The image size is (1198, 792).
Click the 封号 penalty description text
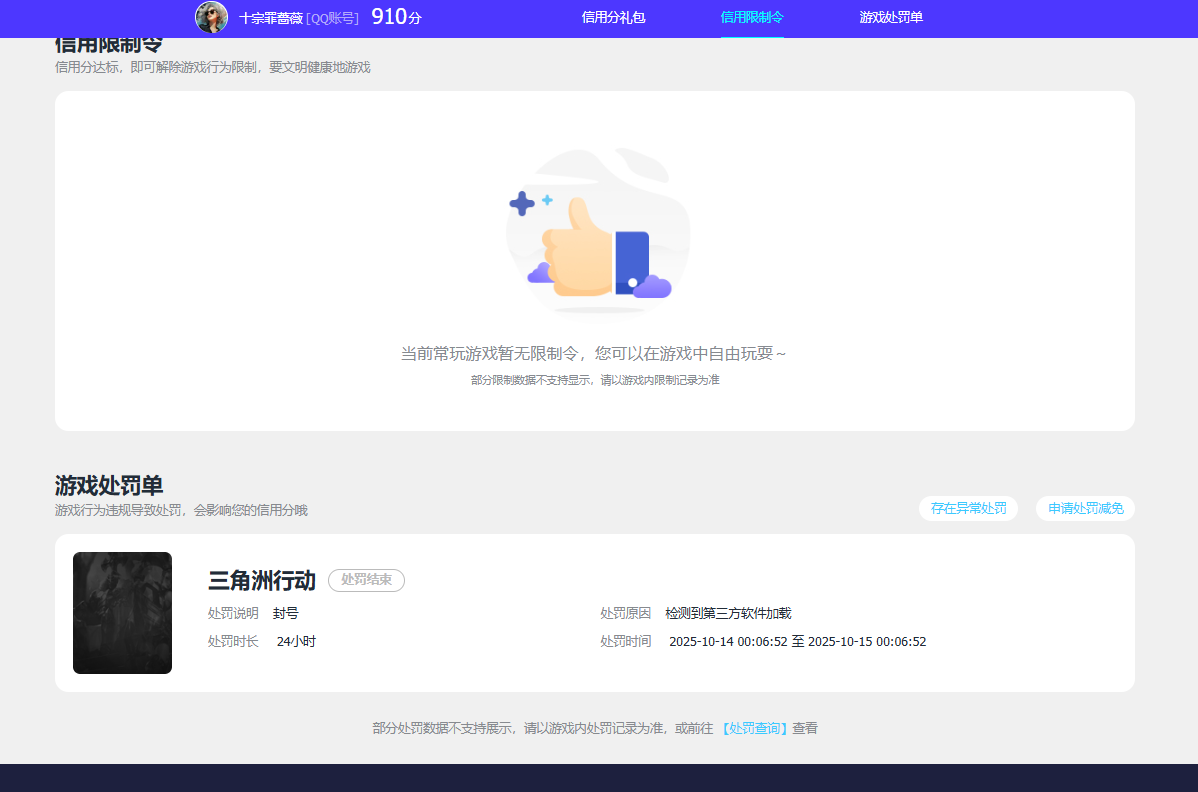pyautogui.click(x=287, y=613)
